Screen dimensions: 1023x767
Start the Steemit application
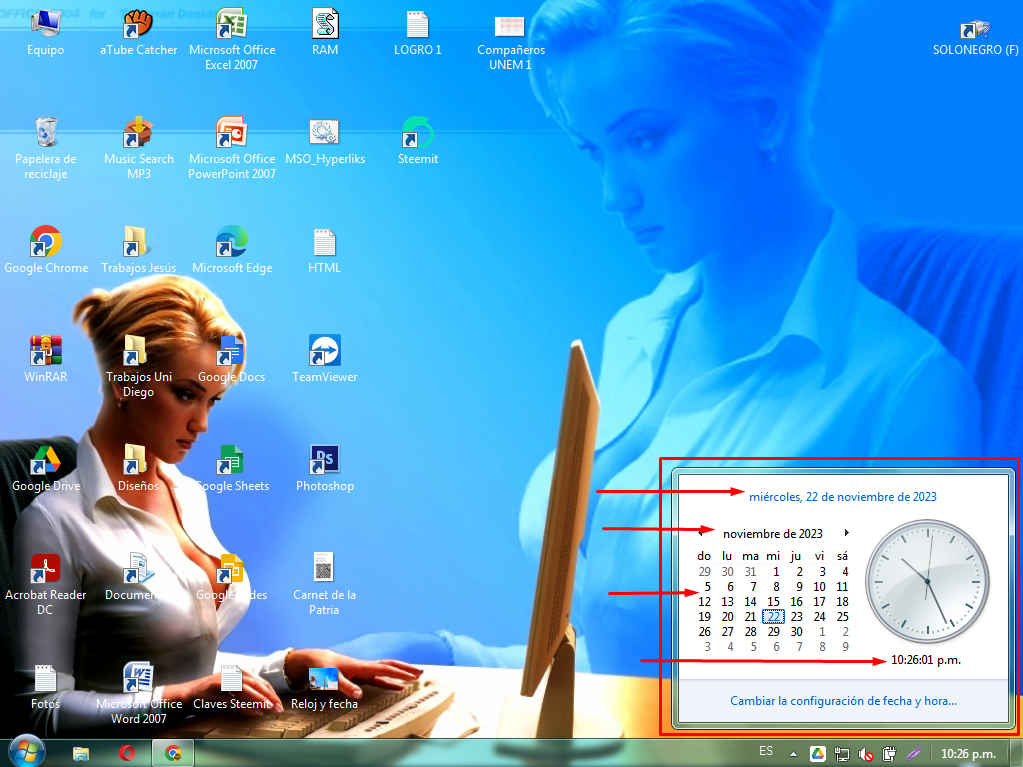pos(417,131)
